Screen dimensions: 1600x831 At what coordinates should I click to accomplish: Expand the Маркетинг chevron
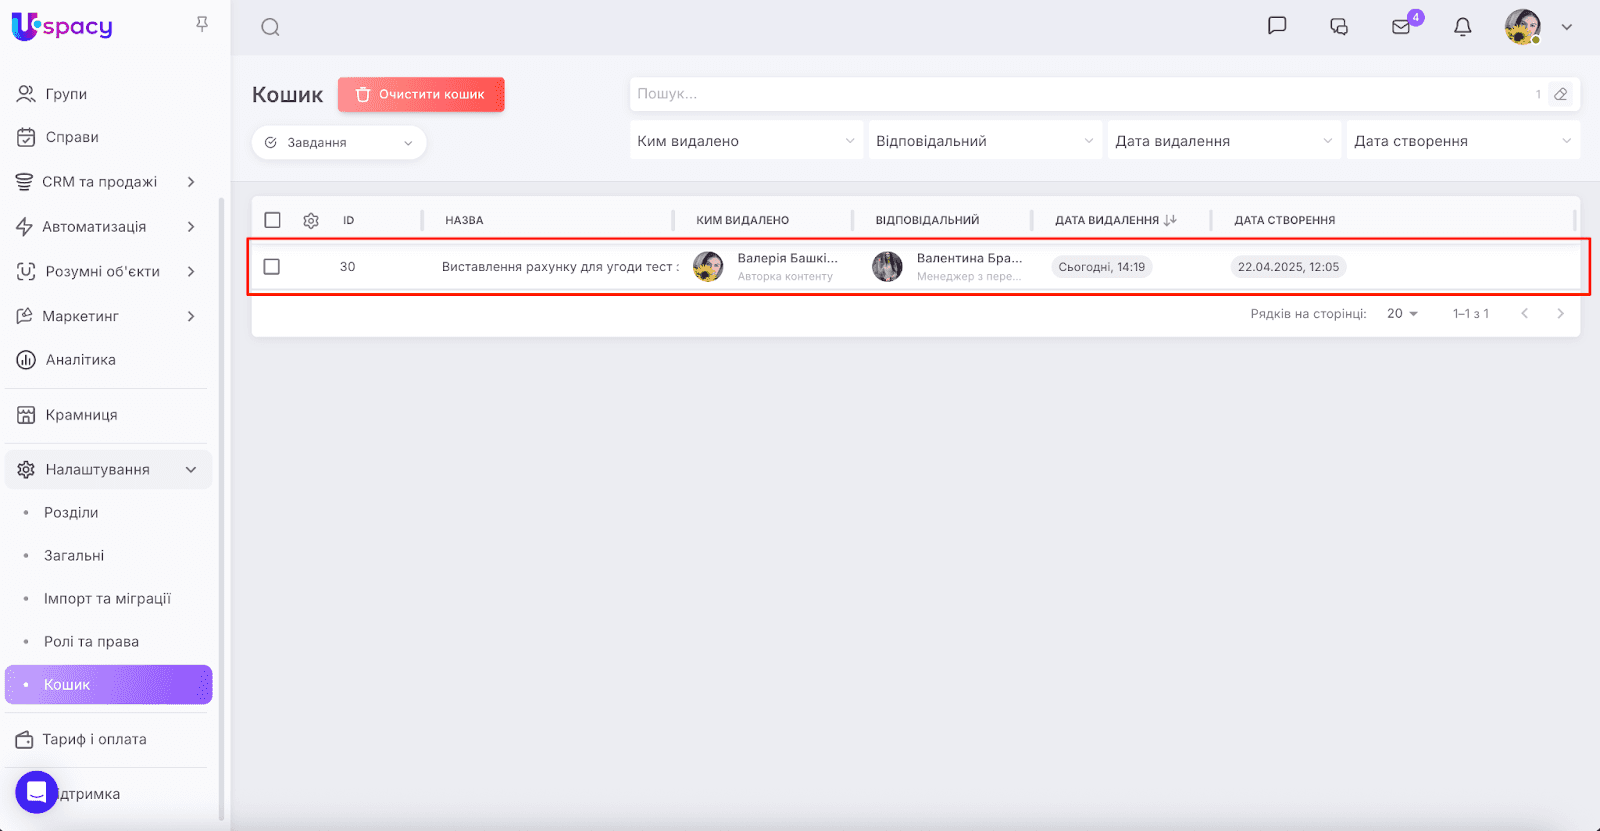(191, 316)
